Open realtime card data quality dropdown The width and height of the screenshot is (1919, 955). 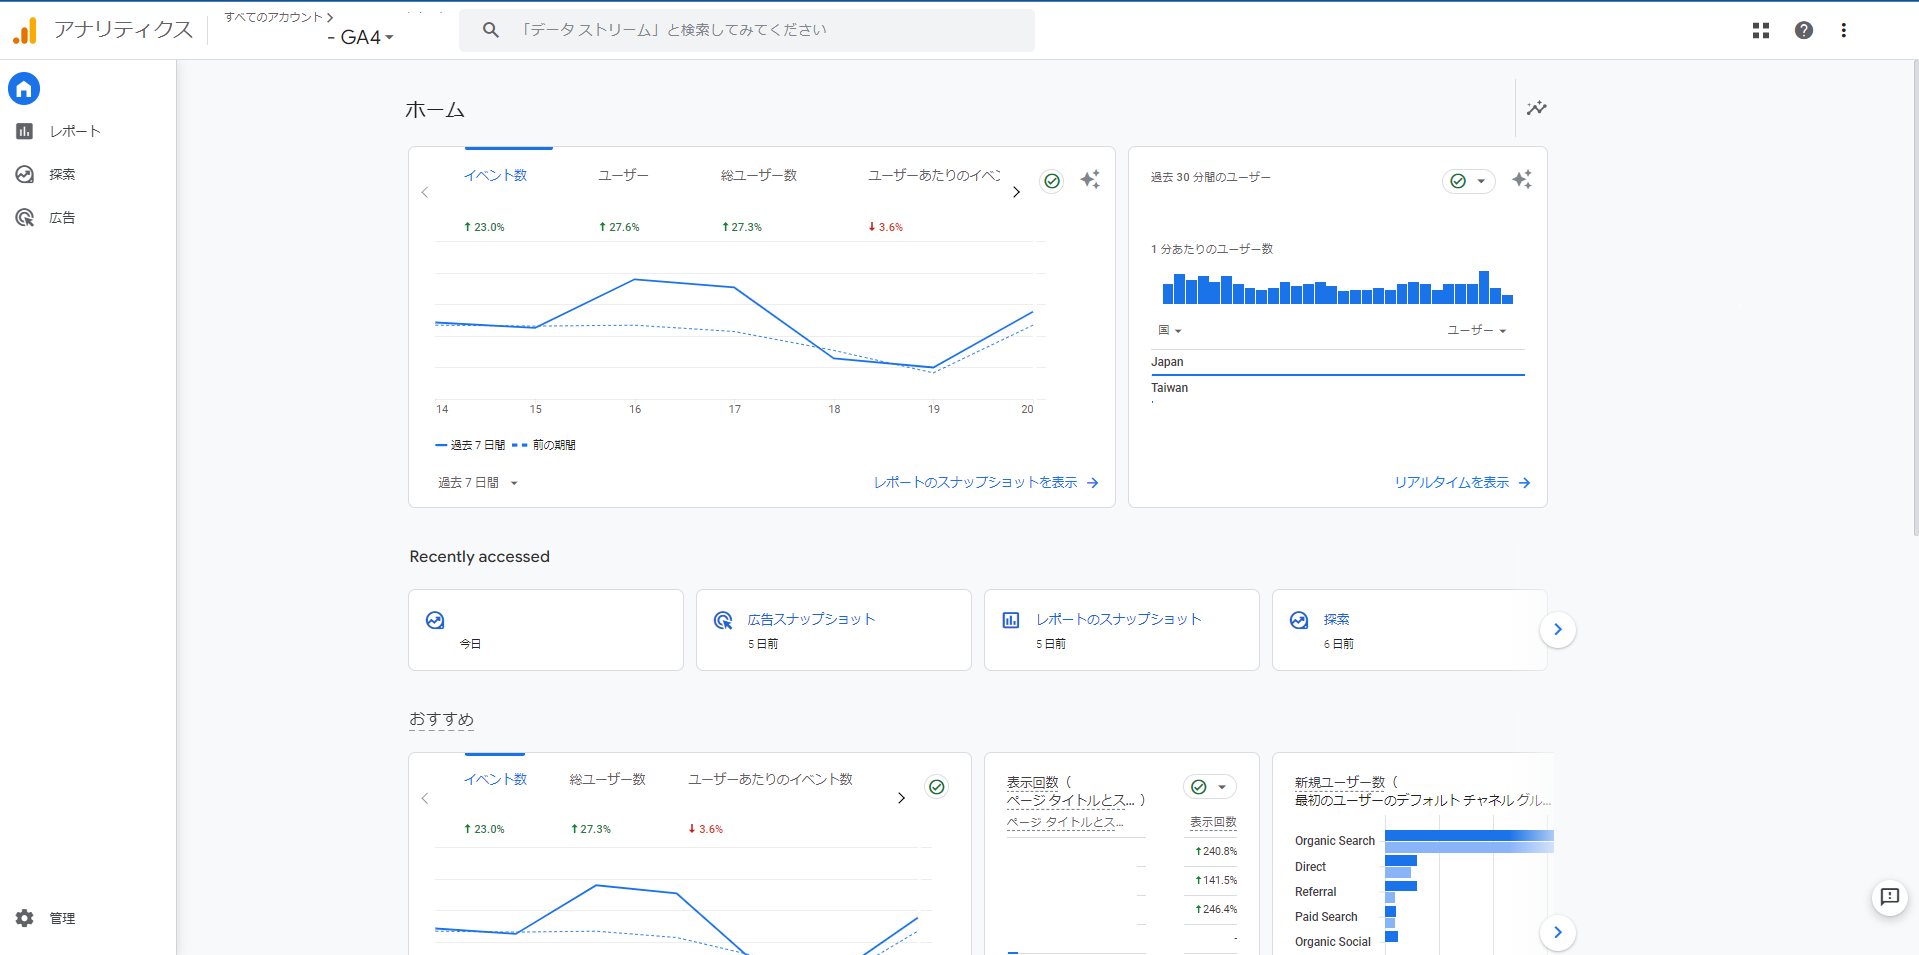(x=1469, y=181)
